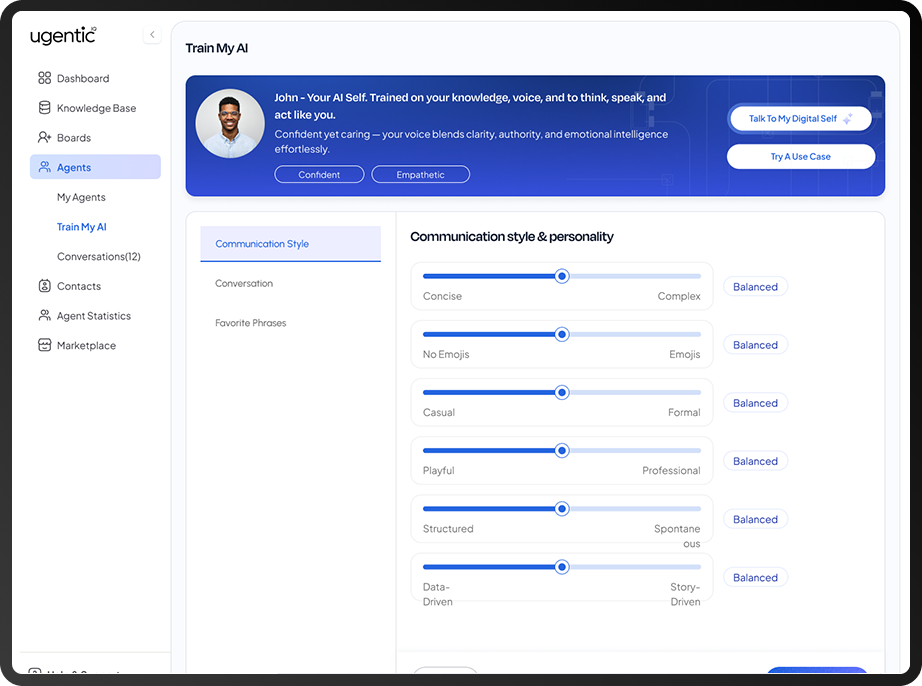Click the ugentic logo

[x=63, y=36]
